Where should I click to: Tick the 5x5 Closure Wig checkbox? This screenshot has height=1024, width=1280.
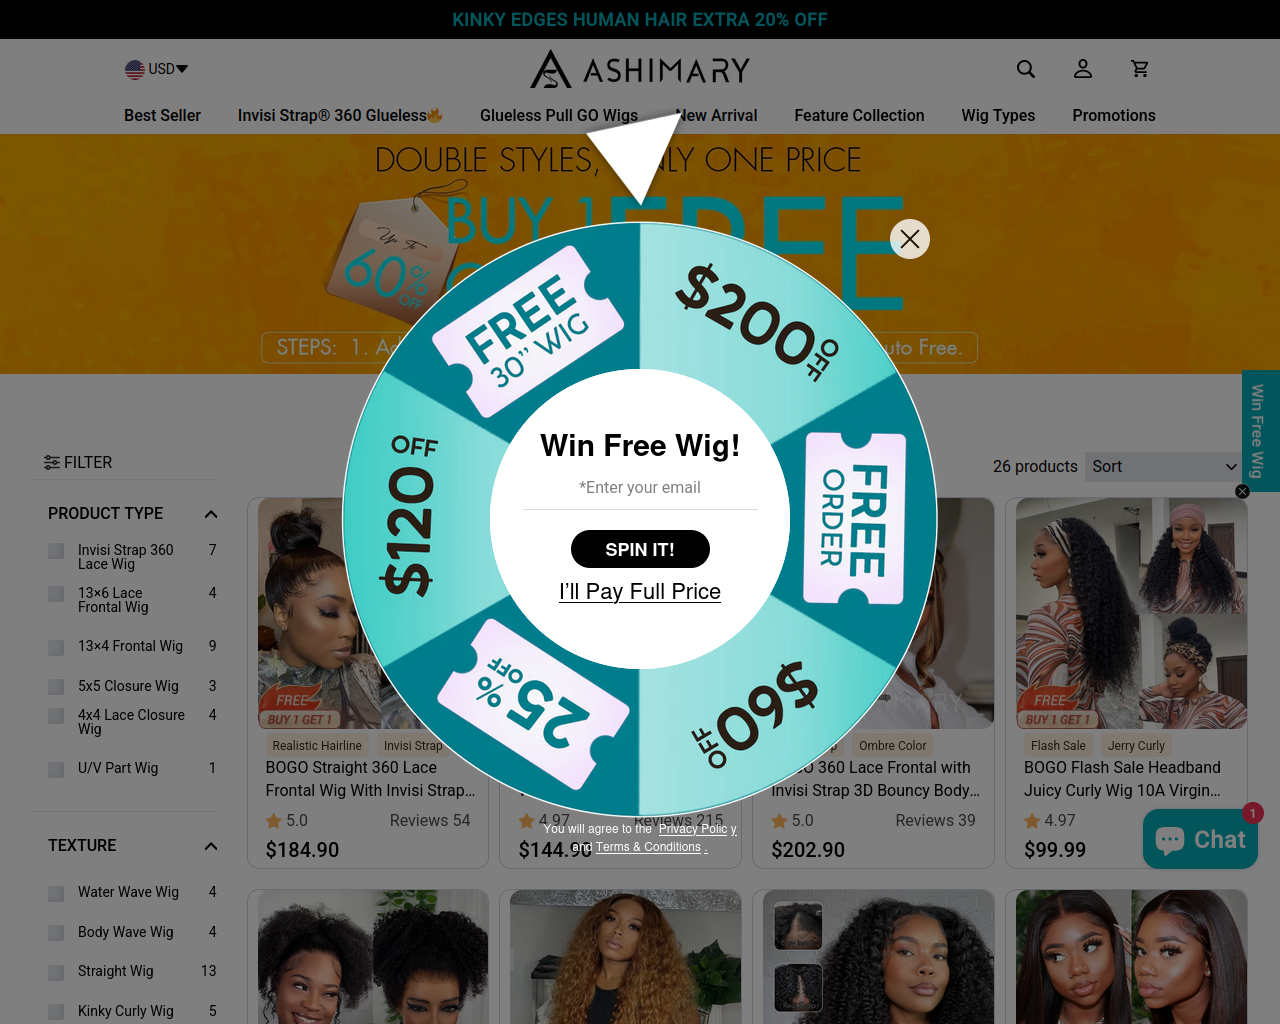(x=56, y=687)
